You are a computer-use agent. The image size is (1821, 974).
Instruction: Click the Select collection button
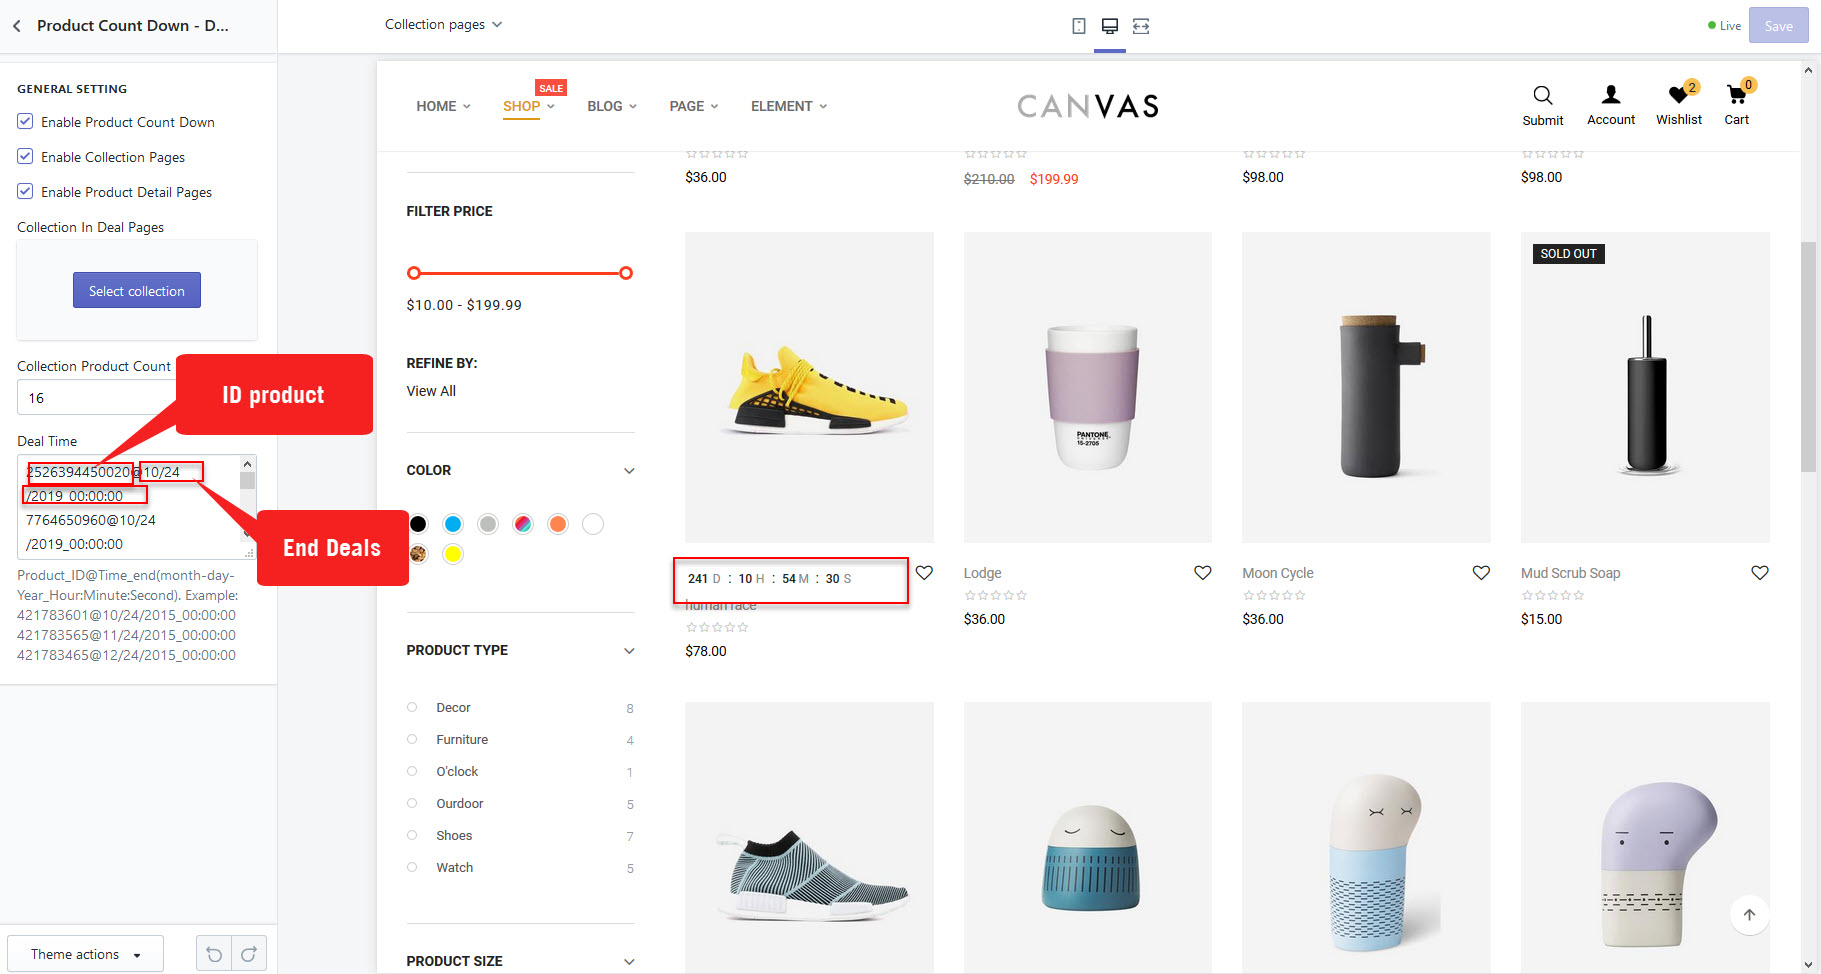[x=137, y=291]
